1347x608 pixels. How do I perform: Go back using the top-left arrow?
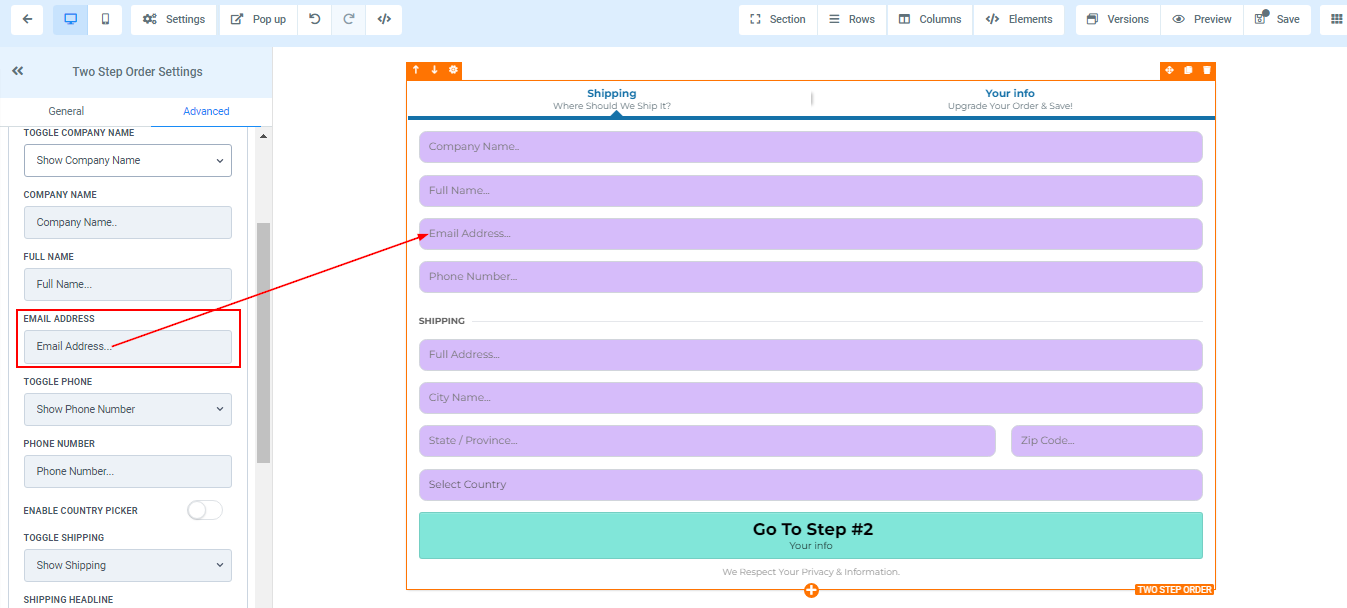26,19
